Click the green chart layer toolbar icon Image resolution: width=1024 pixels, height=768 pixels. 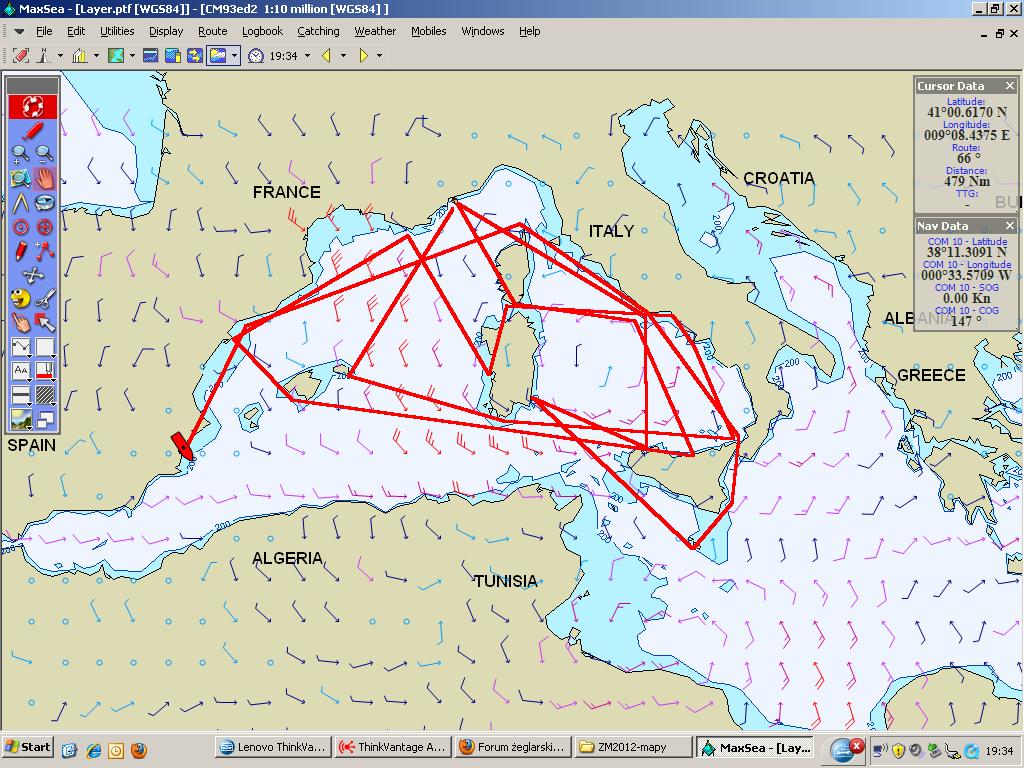tap(116, 56)
